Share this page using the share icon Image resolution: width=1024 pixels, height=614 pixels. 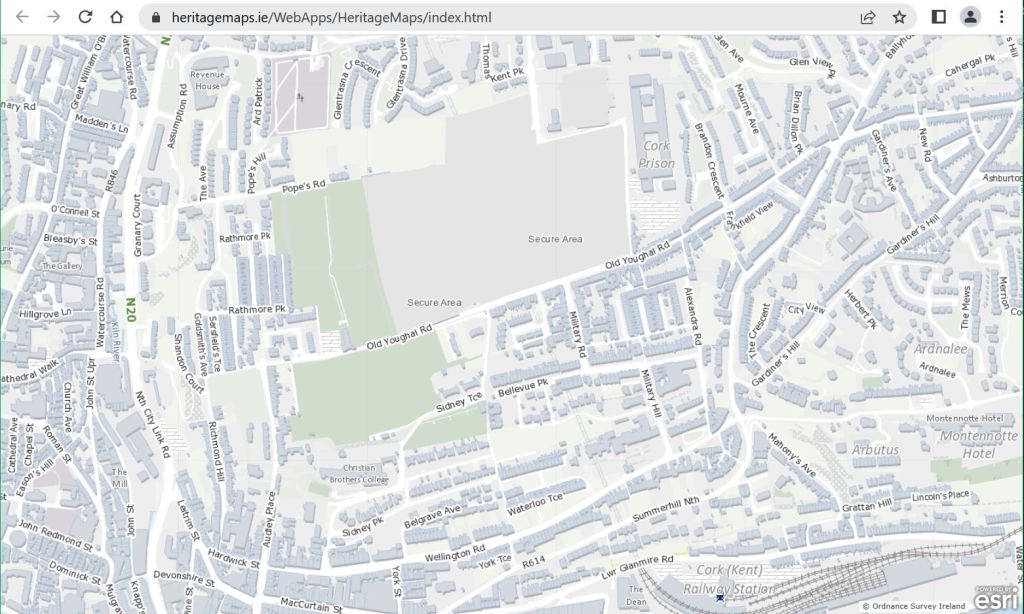tap(867, 17)
